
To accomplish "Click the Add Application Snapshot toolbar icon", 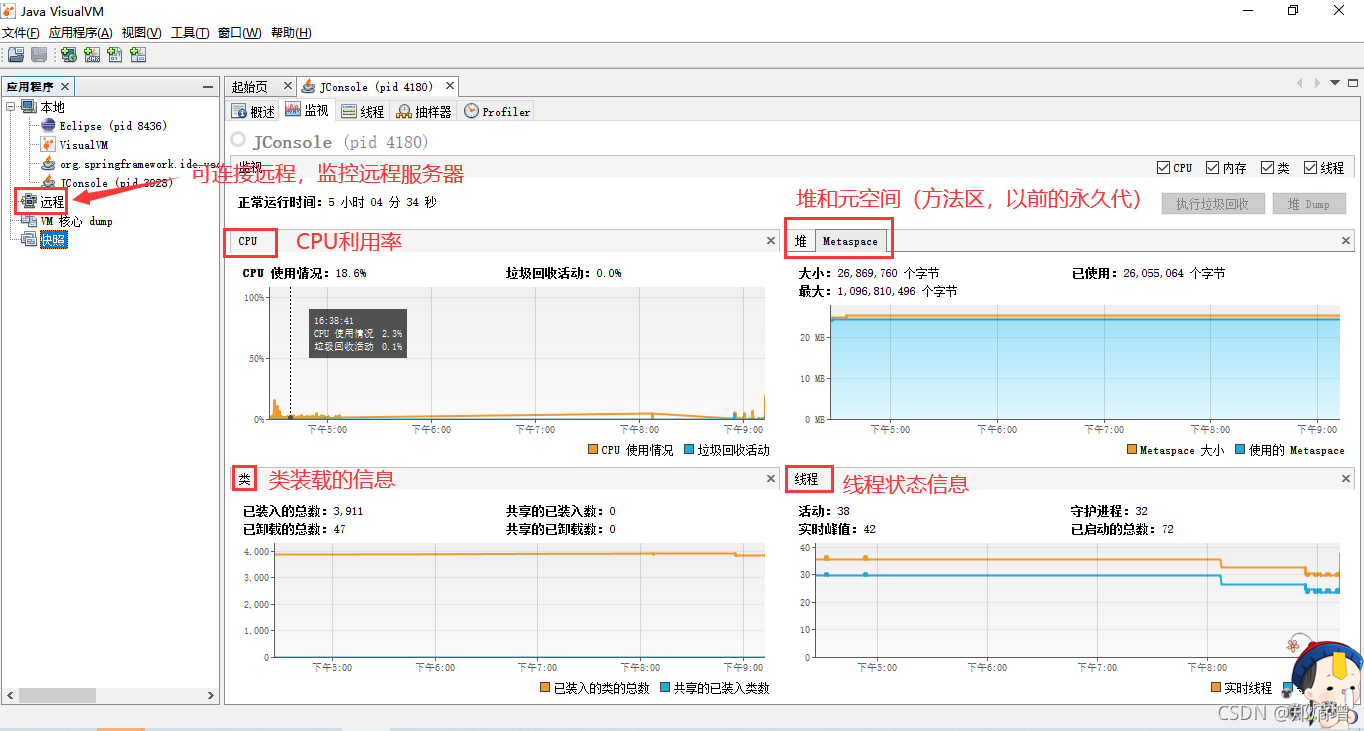I will (138, 55).
